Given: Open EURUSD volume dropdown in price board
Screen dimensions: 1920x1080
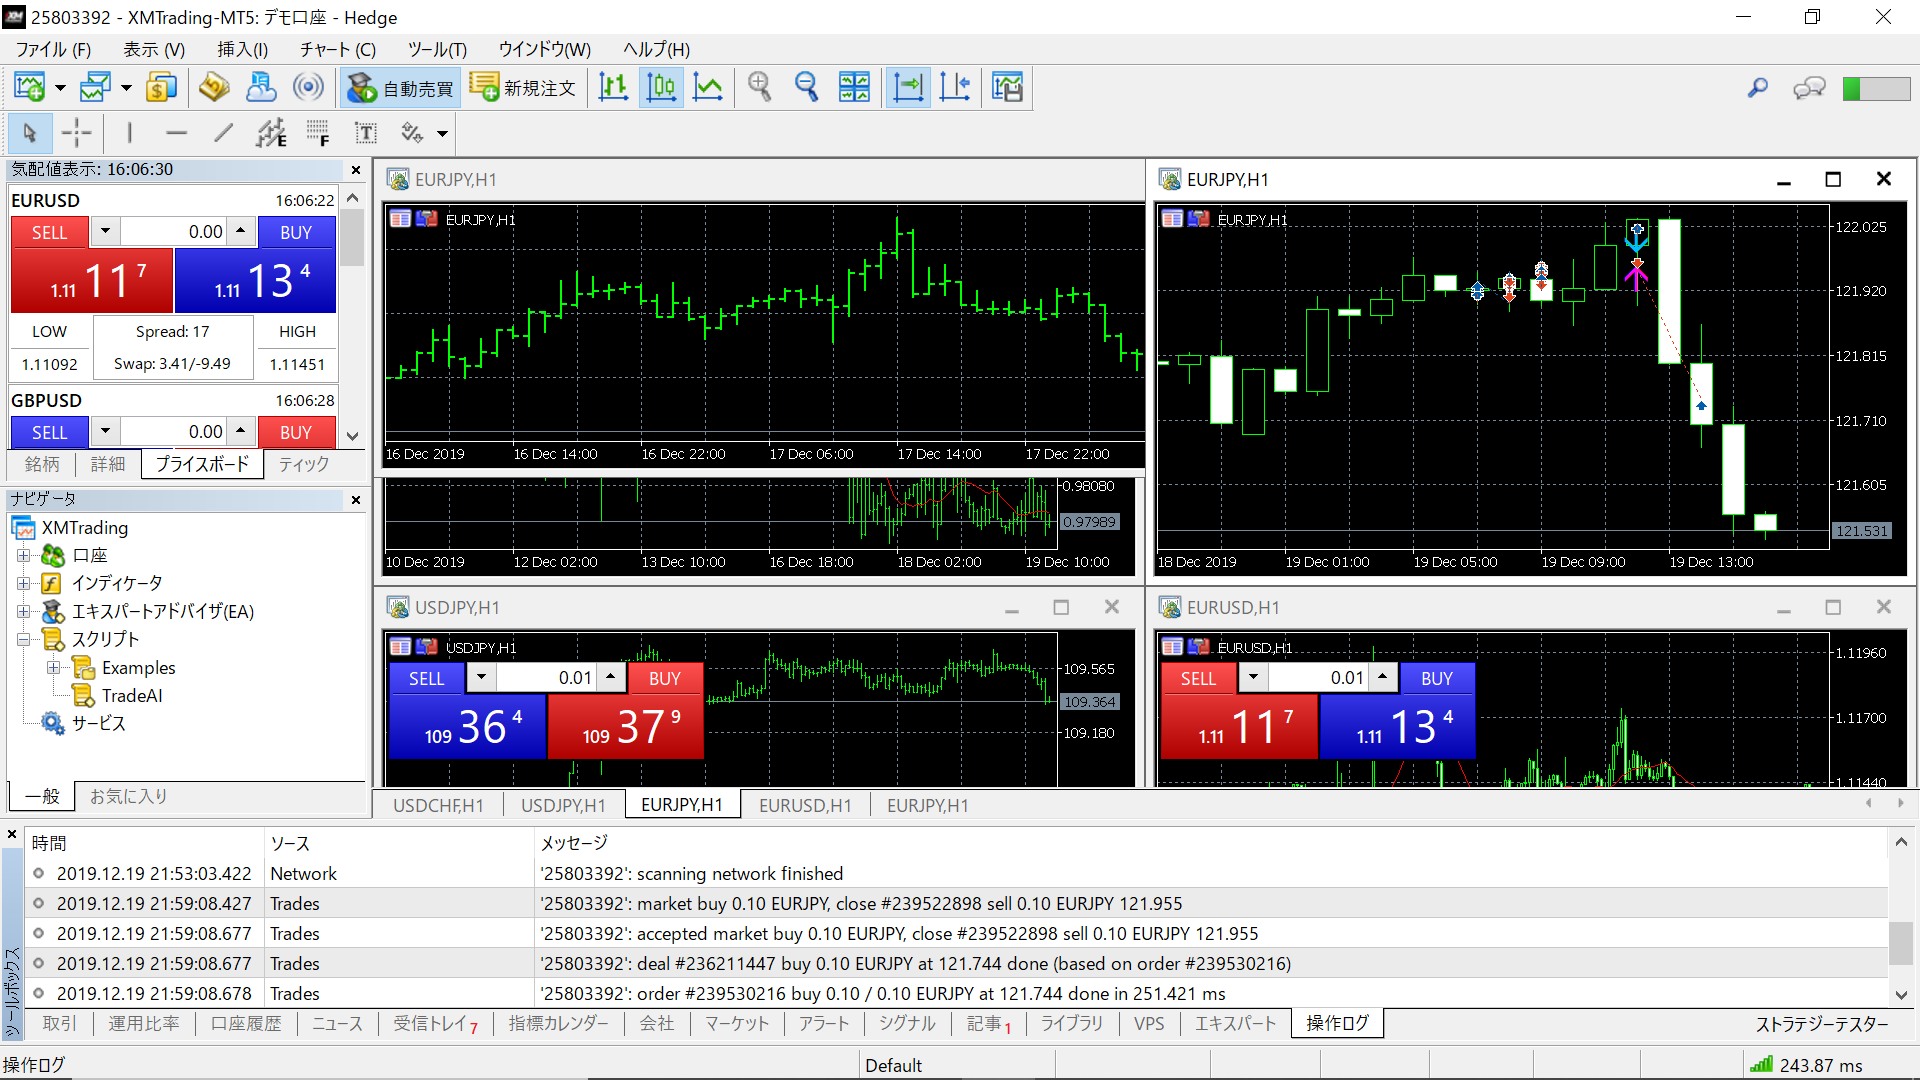Looking at the screenshot, I should pyautogui.click(x=105, y=232).
